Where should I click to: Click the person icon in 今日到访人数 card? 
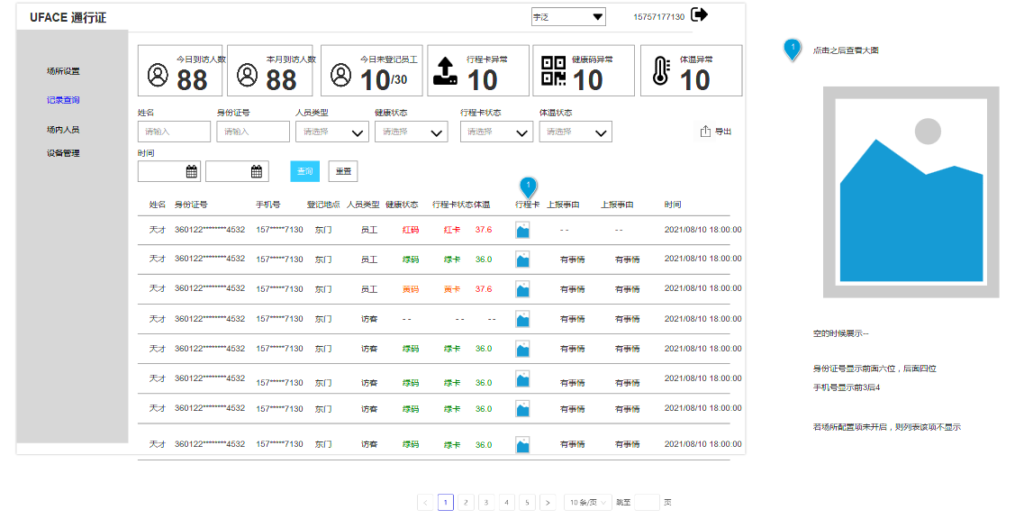[157, 74]
